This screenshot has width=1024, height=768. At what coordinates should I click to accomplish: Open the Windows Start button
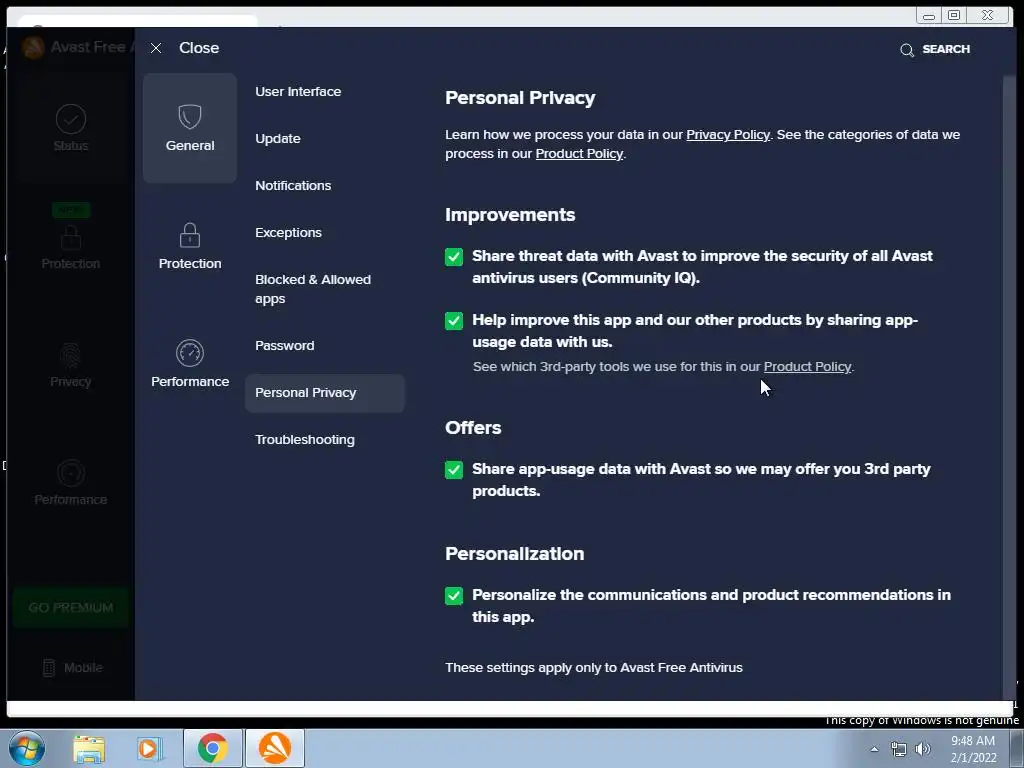[x=27, y=748]
